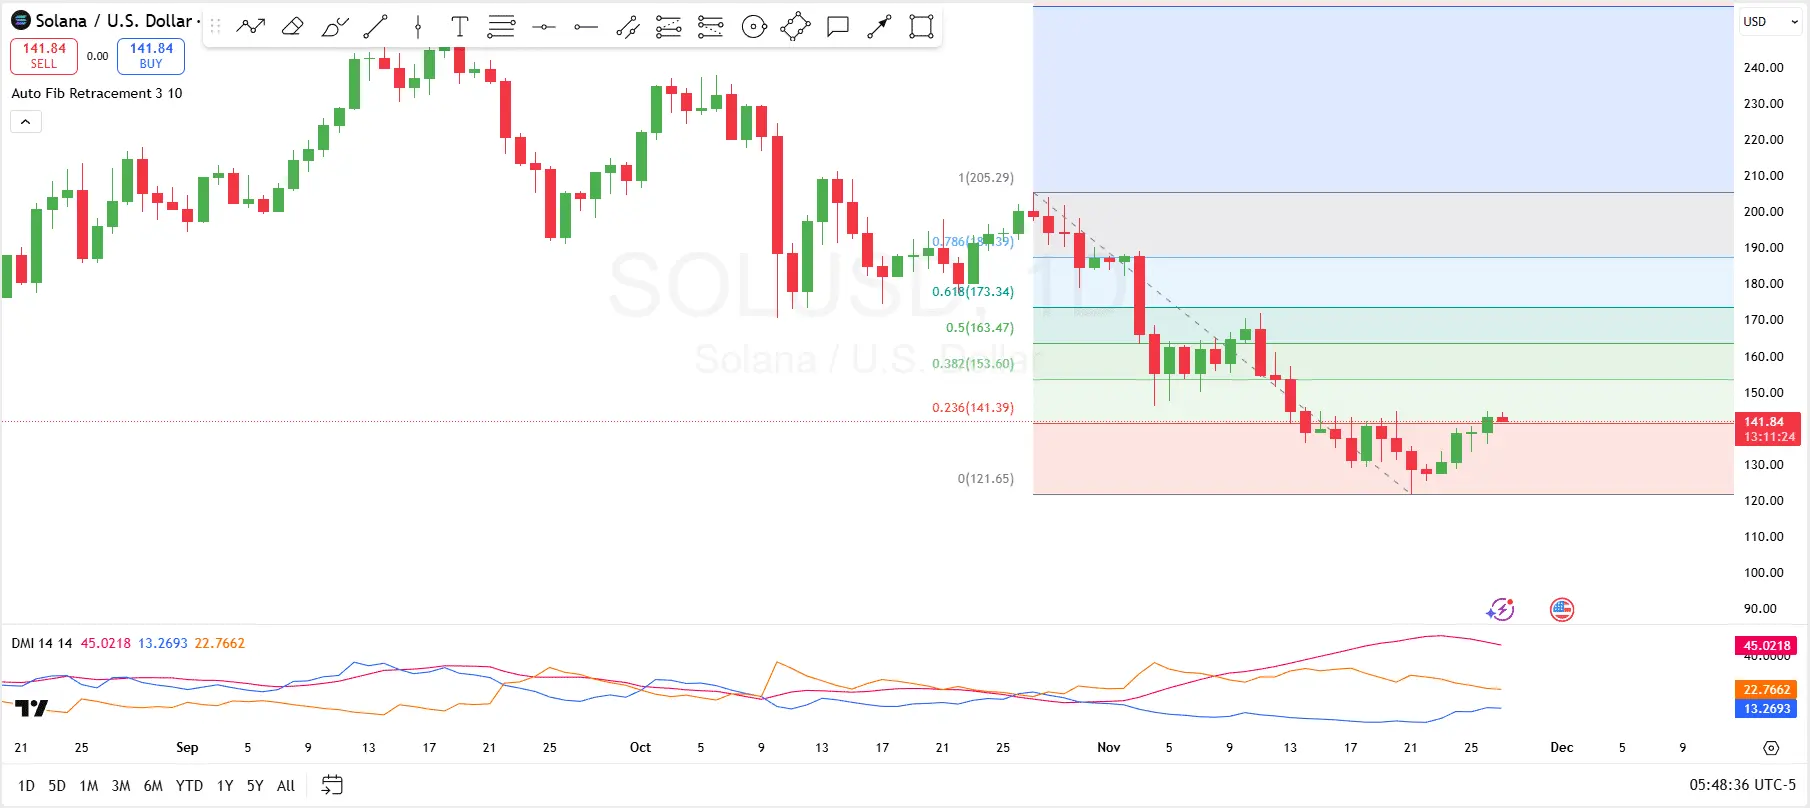This screenshot has width=1810, height=808.
Task: Select the Fib Channel tool
Action: point(711,27)
